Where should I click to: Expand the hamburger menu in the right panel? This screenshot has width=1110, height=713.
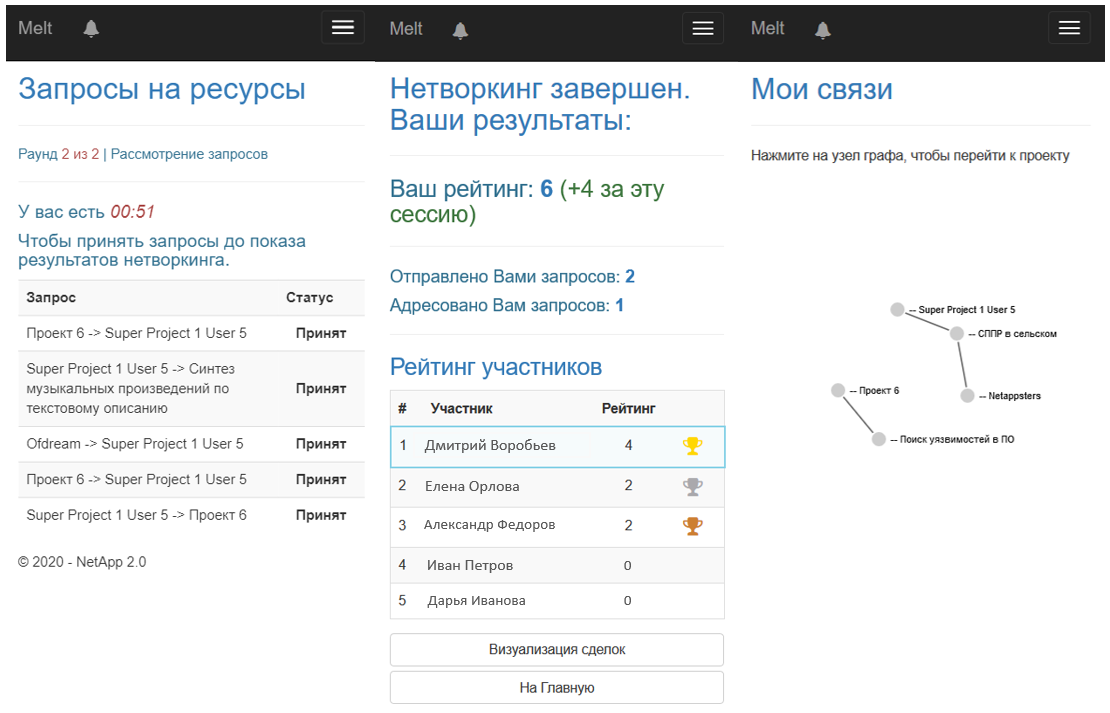[x=1069, y=28]
